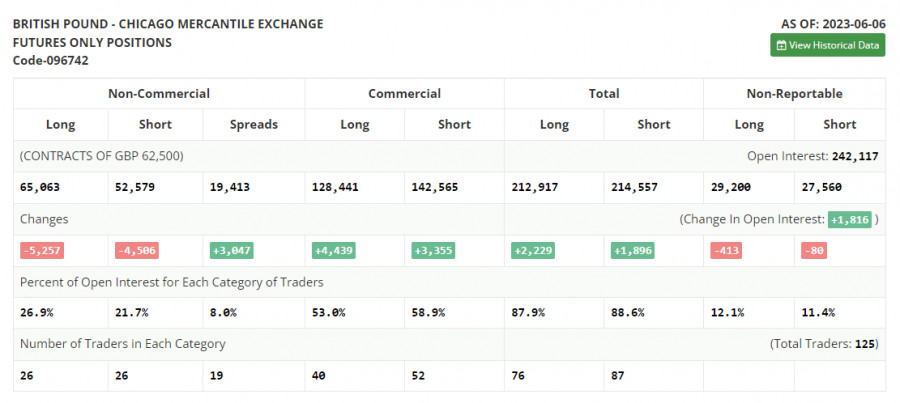The image size is (900, 403).
Task: Click the calendar icon beside View Historical Data
Action: click(781, 45)
